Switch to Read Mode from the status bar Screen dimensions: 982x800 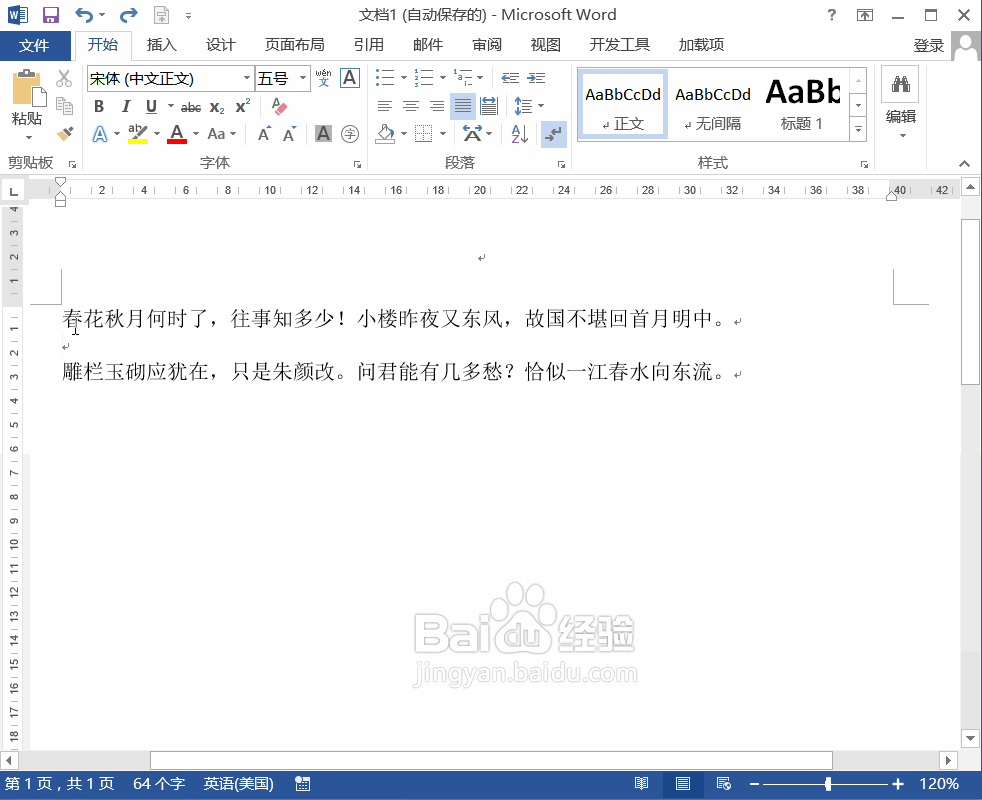[x=641, y=784]
